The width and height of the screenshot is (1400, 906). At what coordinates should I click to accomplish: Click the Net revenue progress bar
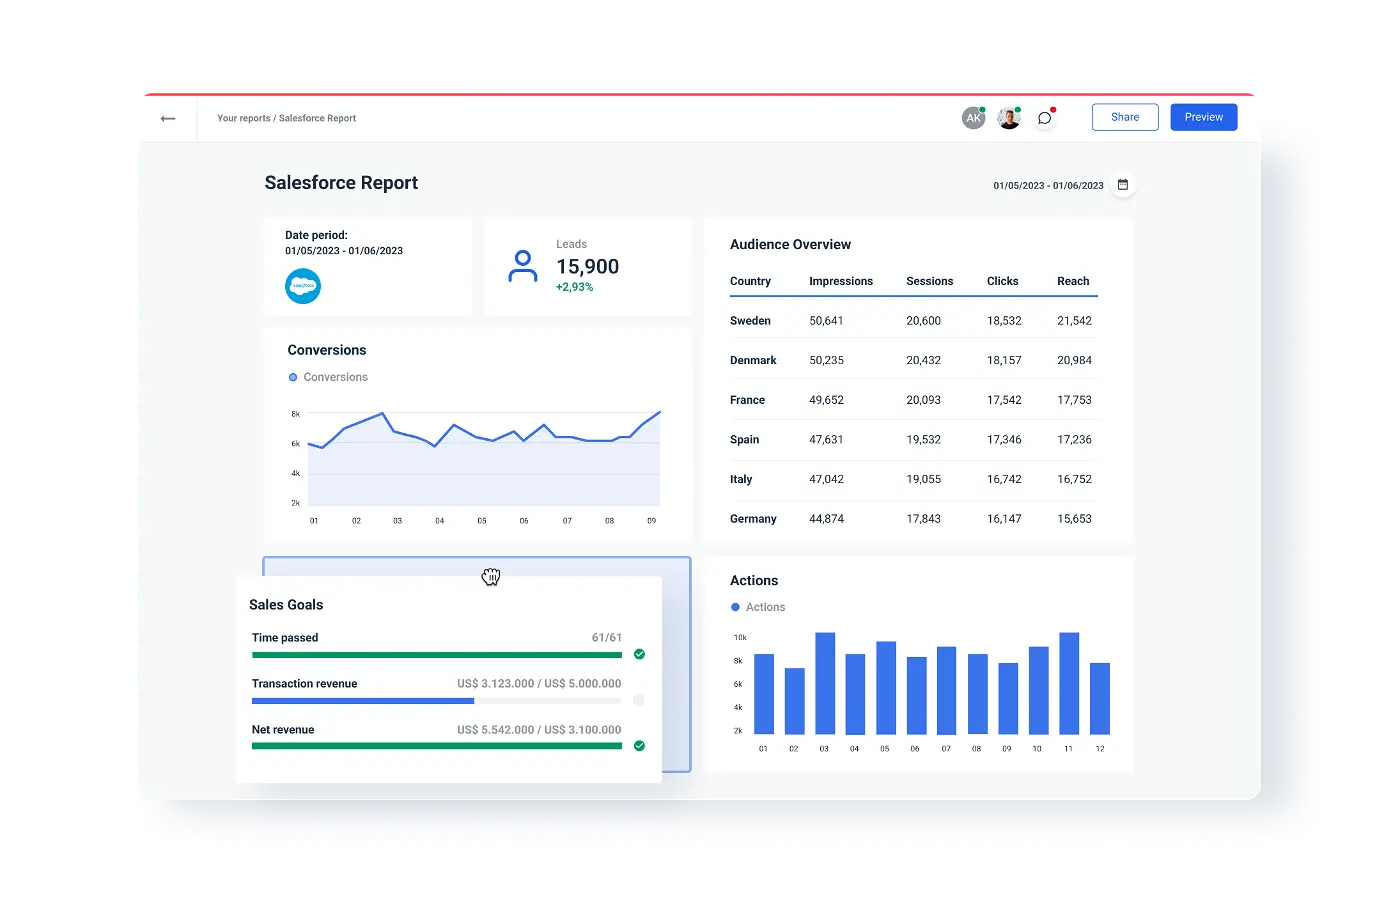(x=437, y=746)
